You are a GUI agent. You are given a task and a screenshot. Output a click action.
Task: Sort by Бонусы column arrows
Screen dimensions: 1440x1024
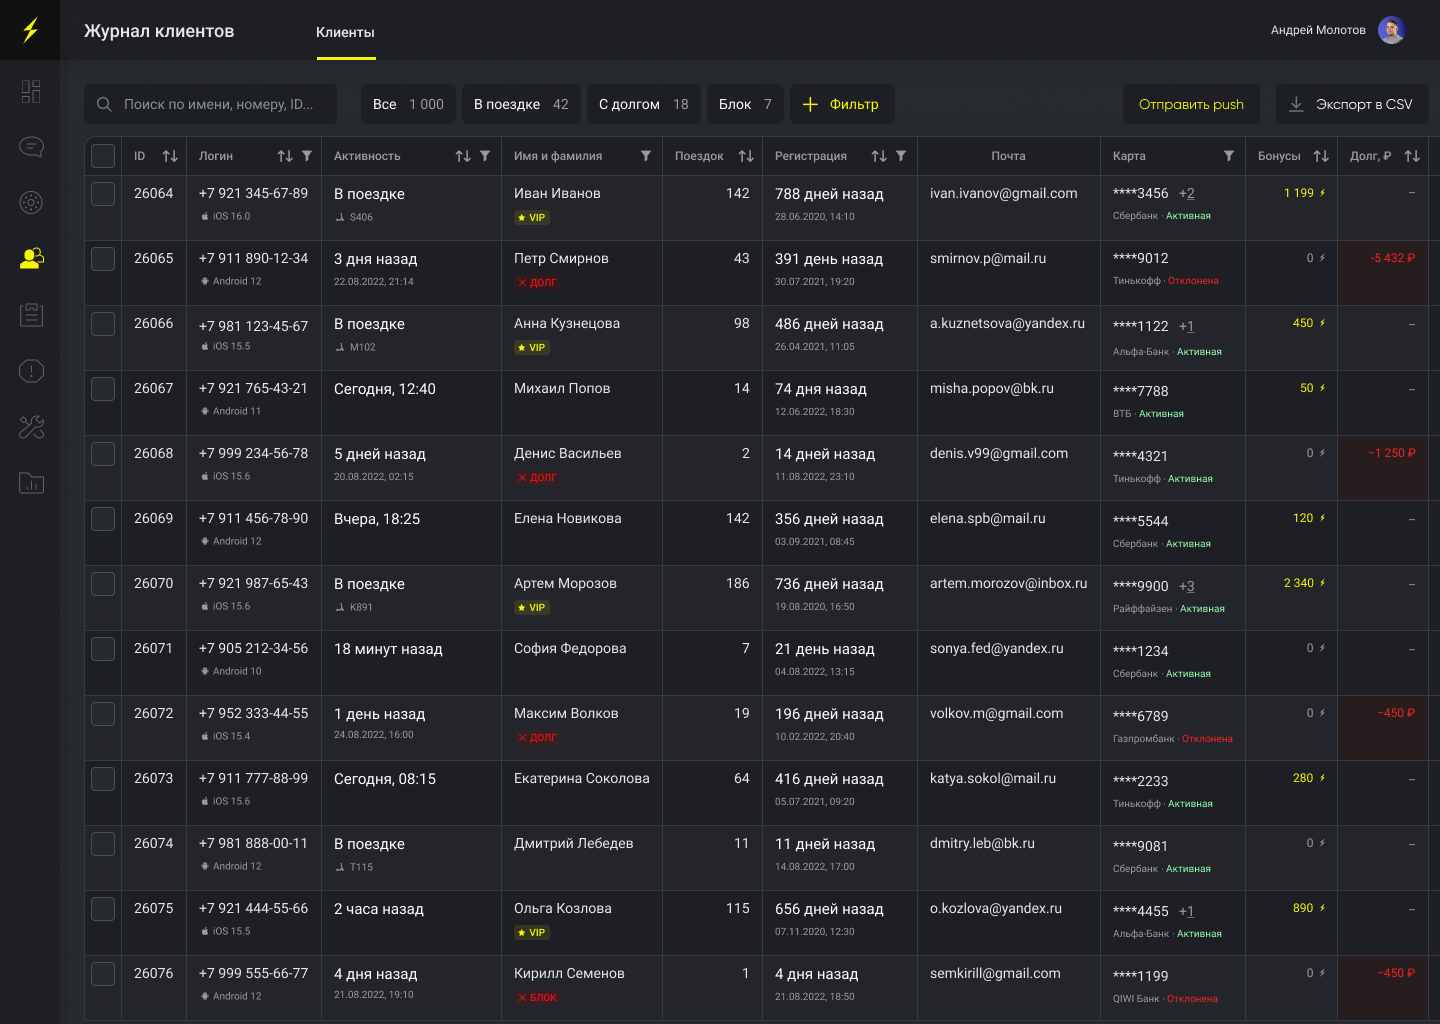coord(1321,156)
